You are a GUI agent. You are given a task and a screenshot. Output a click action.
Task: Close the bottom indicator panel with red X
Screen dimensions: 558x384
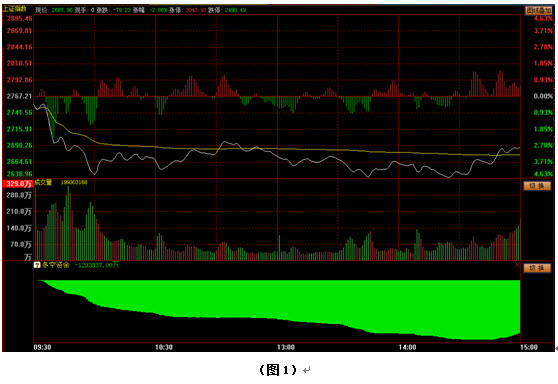point(517,265)
